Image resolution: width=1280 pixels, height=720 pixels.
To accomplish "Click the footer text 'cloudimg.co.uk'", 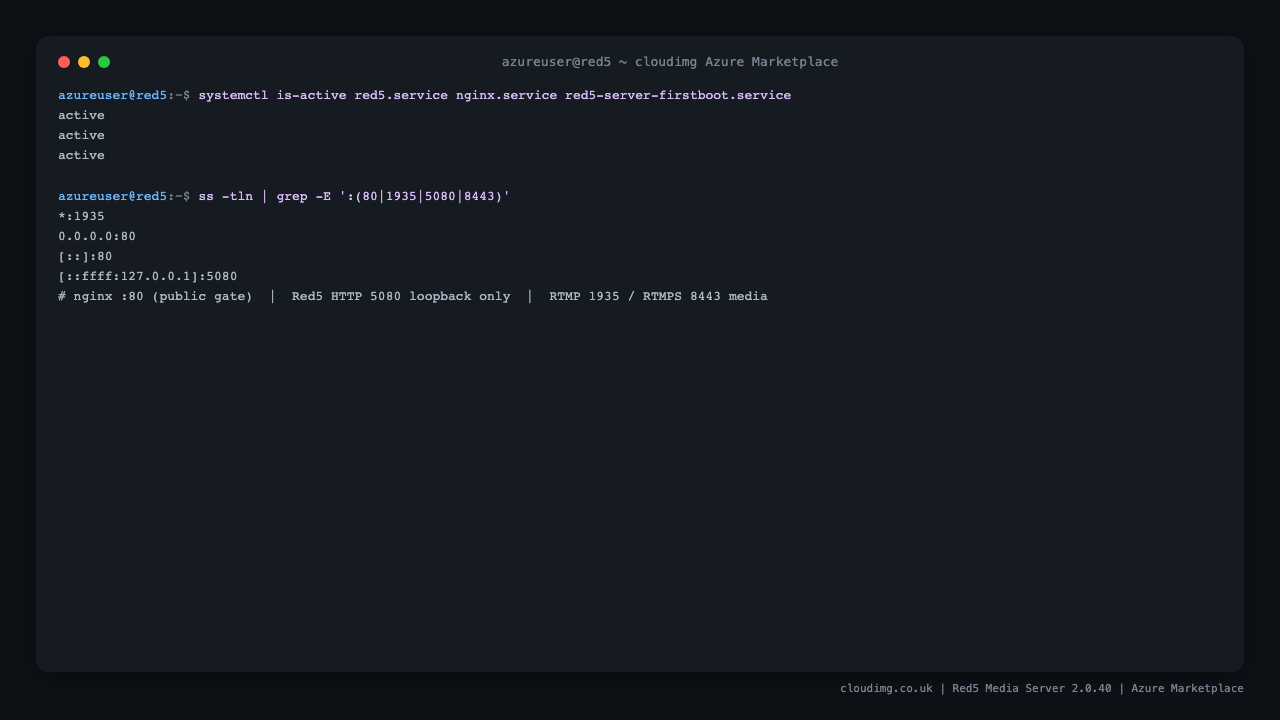I will [886, 689].
